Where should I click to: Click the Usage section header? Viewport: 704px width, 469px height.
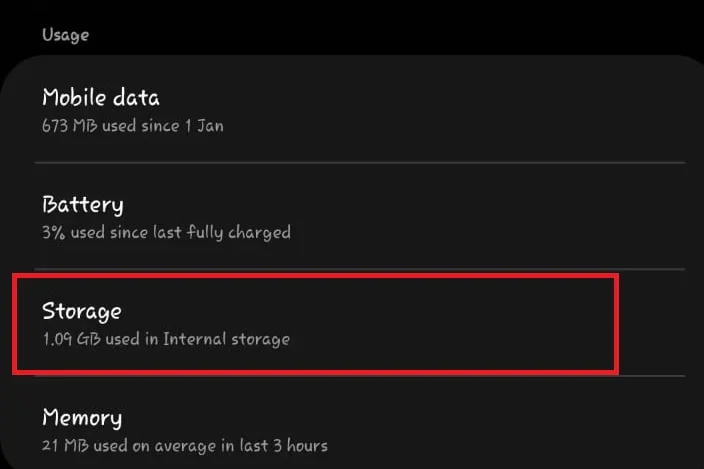click(x=65, y=35)
